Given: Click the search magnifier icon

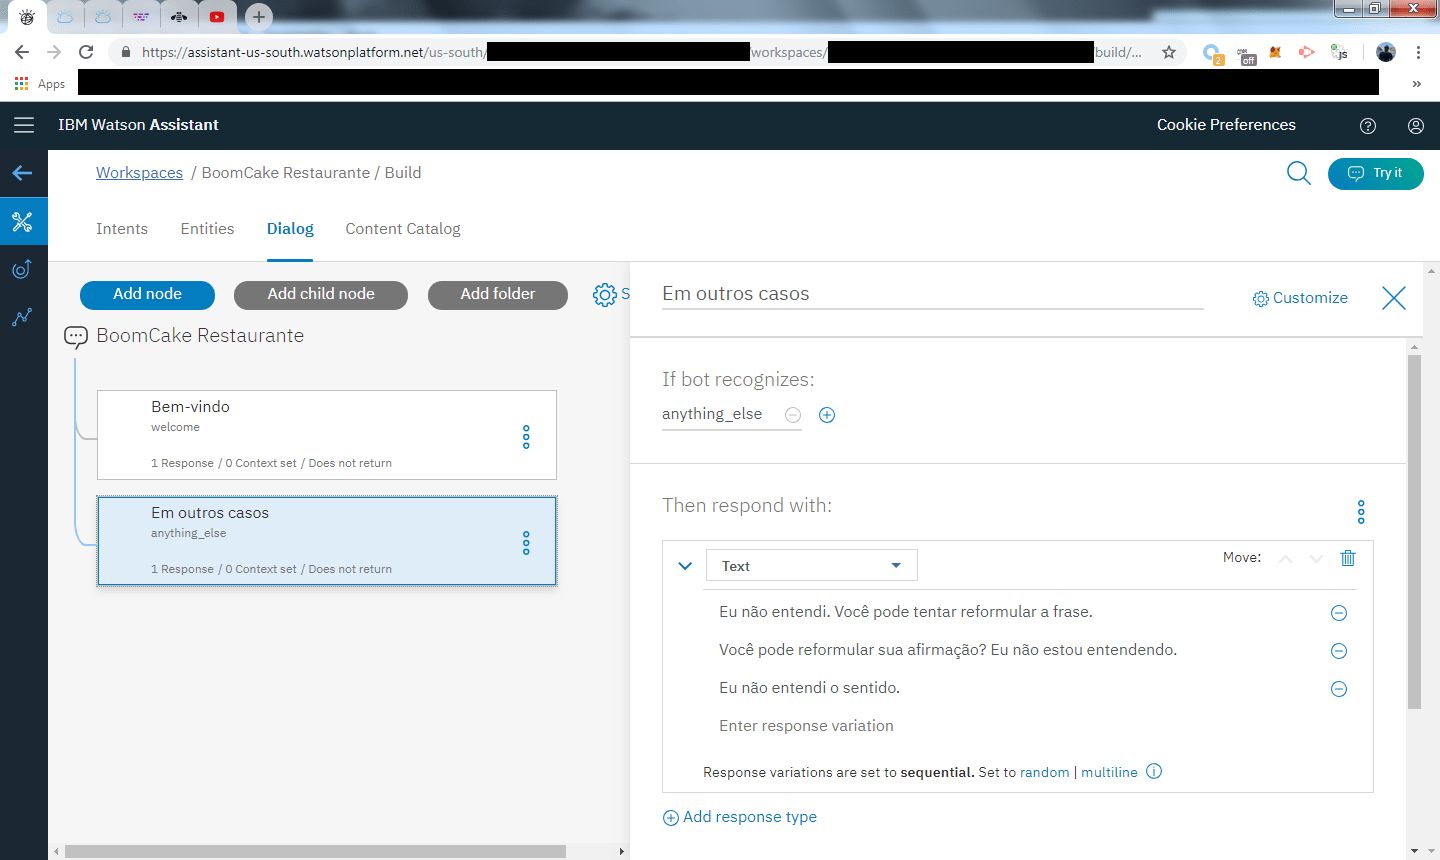Looking at the screenshot, I should tap(1299, 173).
